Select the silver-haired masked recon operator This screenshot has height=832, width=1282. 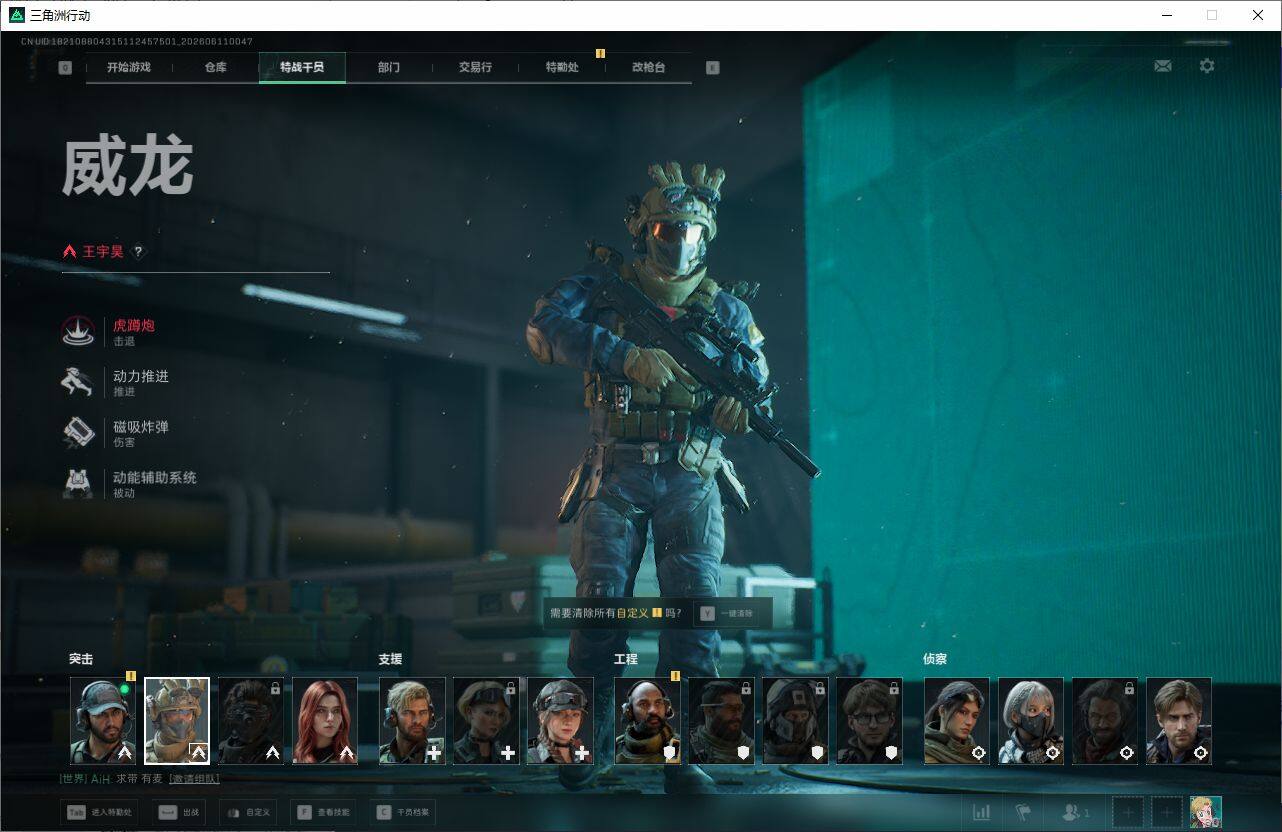pos(1031,721)
